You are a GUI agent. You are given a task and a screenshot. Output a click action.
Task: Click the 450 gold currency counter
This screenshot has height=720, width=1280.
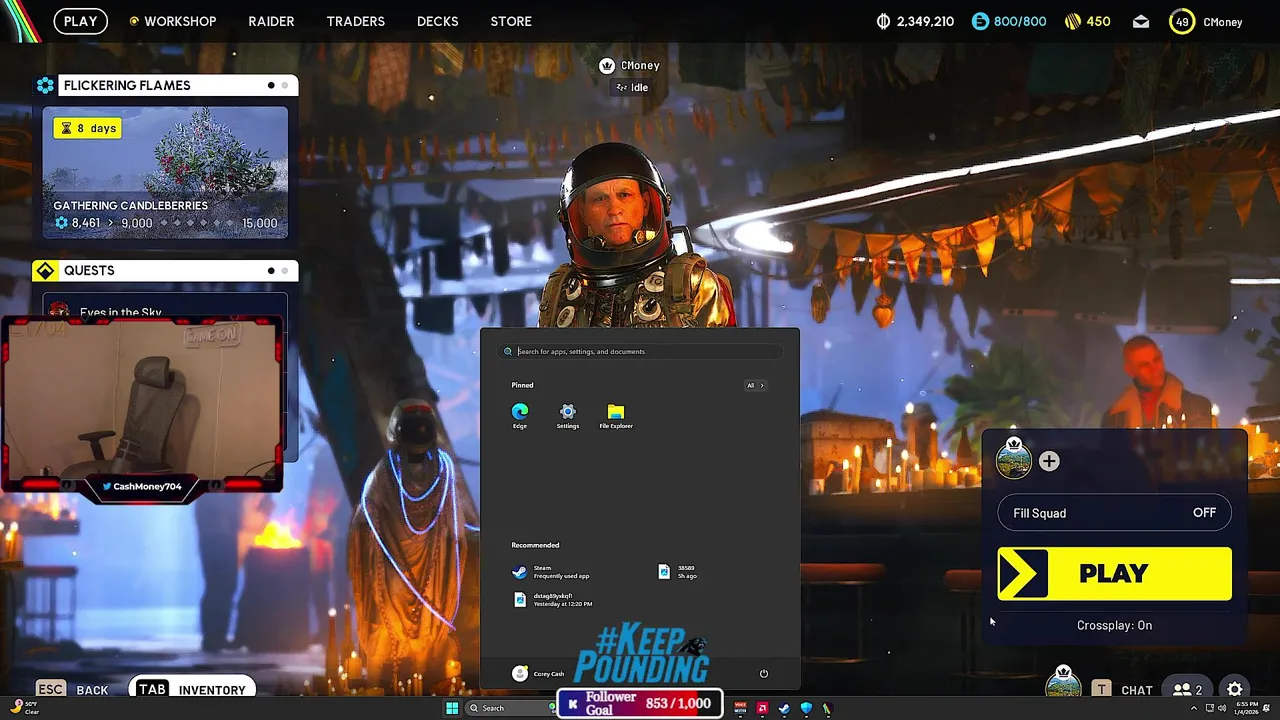click(1086, 21)
